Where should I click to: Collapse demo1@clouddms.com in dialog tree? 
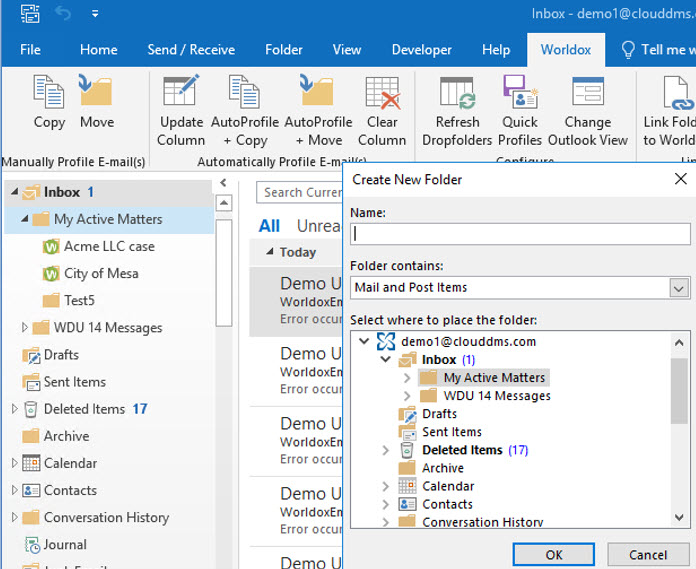[364, 341]
